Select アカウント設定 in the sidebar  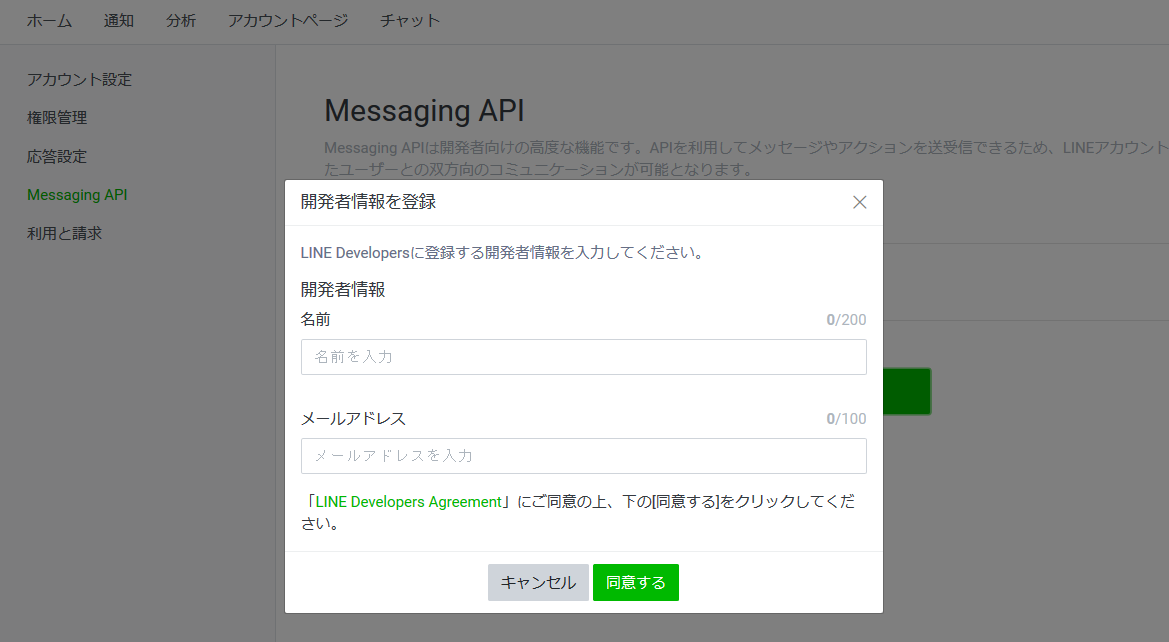79,80
